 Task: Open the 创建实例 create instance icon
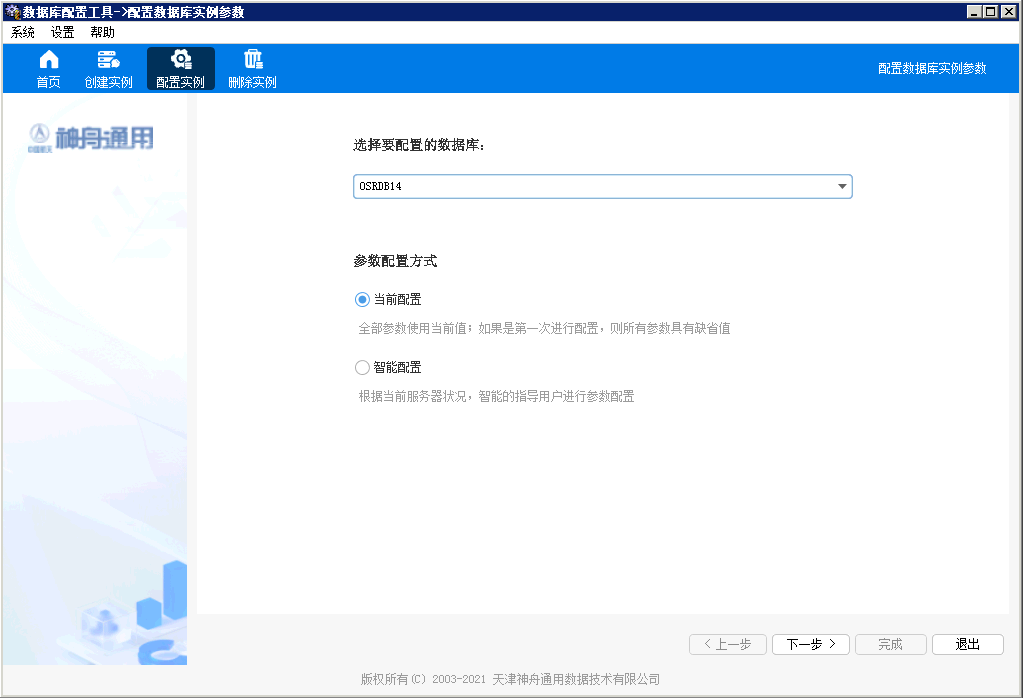tap(108, 60)
